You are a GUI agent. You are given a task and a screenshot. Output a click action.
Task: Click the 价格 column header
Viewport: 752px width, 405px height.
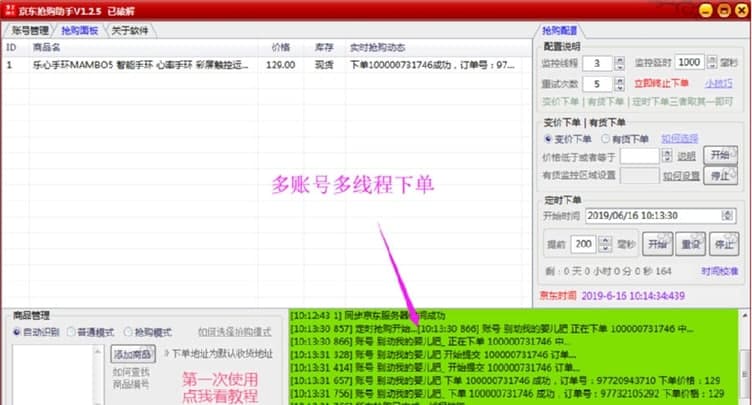[281, 48]
